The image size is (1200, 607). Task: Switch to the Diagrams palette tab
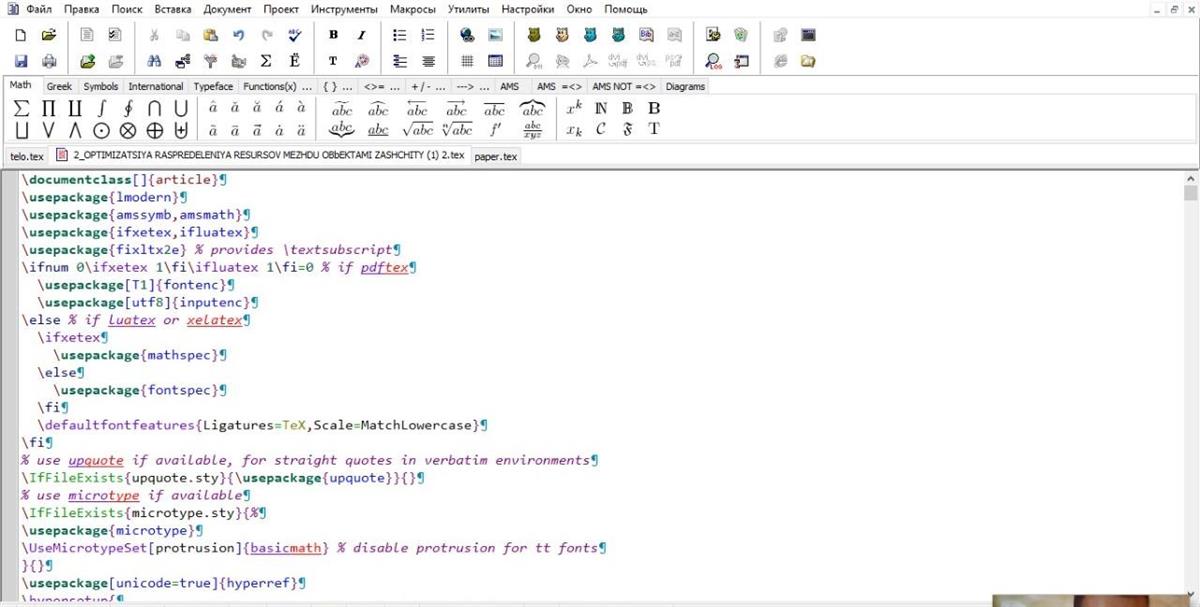click(685, 87)
